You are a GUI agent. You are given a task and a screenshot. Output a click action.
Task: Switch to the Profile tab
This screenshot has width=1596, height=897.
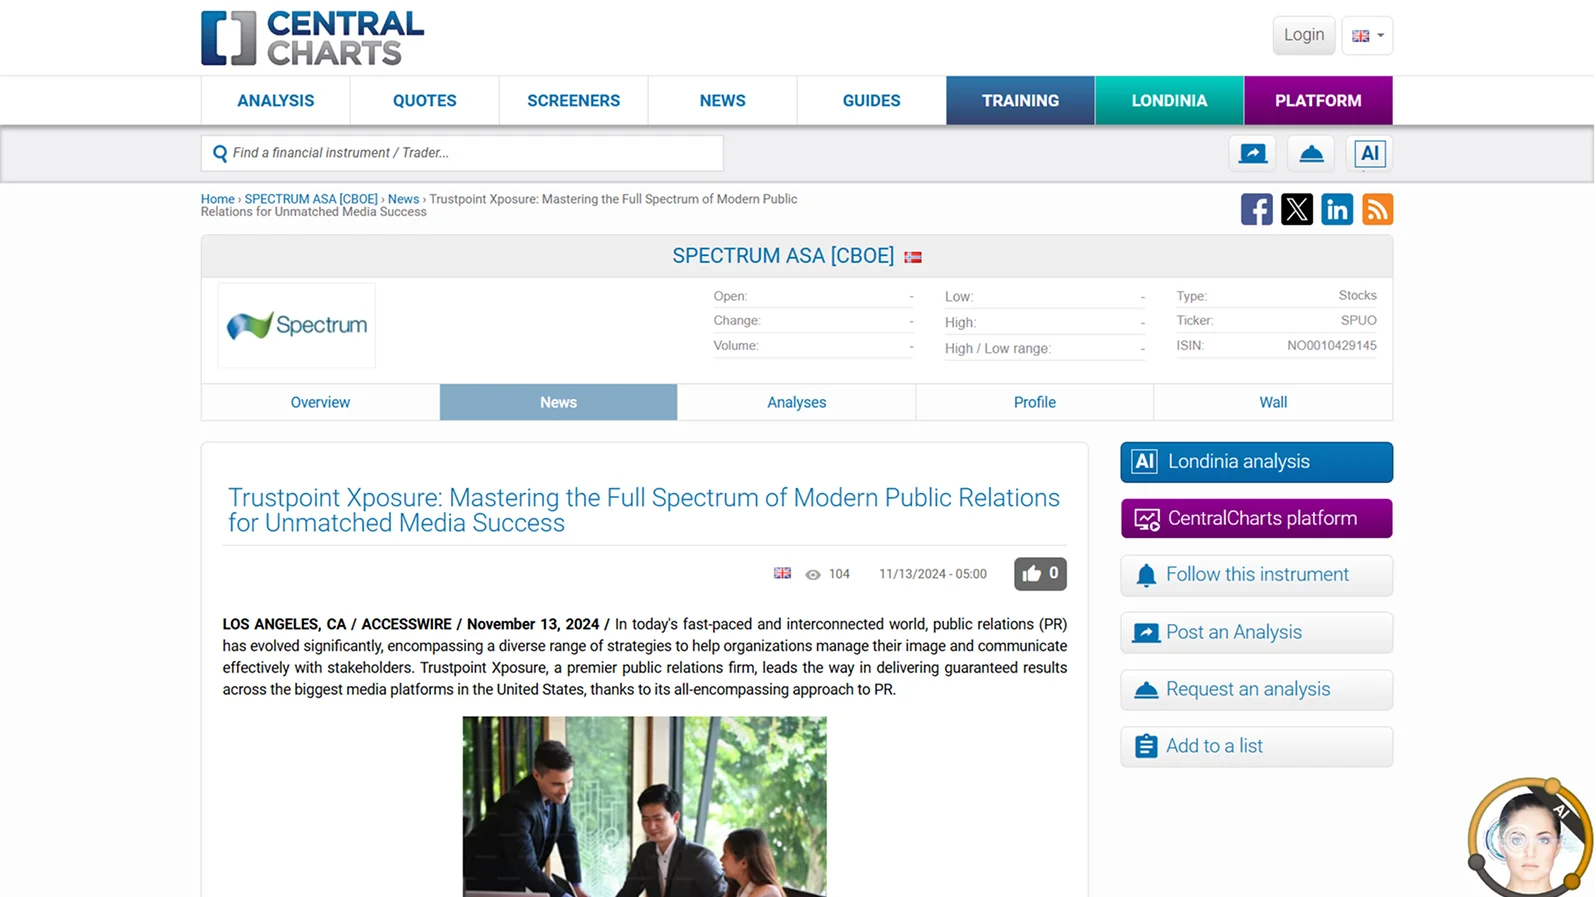(x=1035, y=403)
